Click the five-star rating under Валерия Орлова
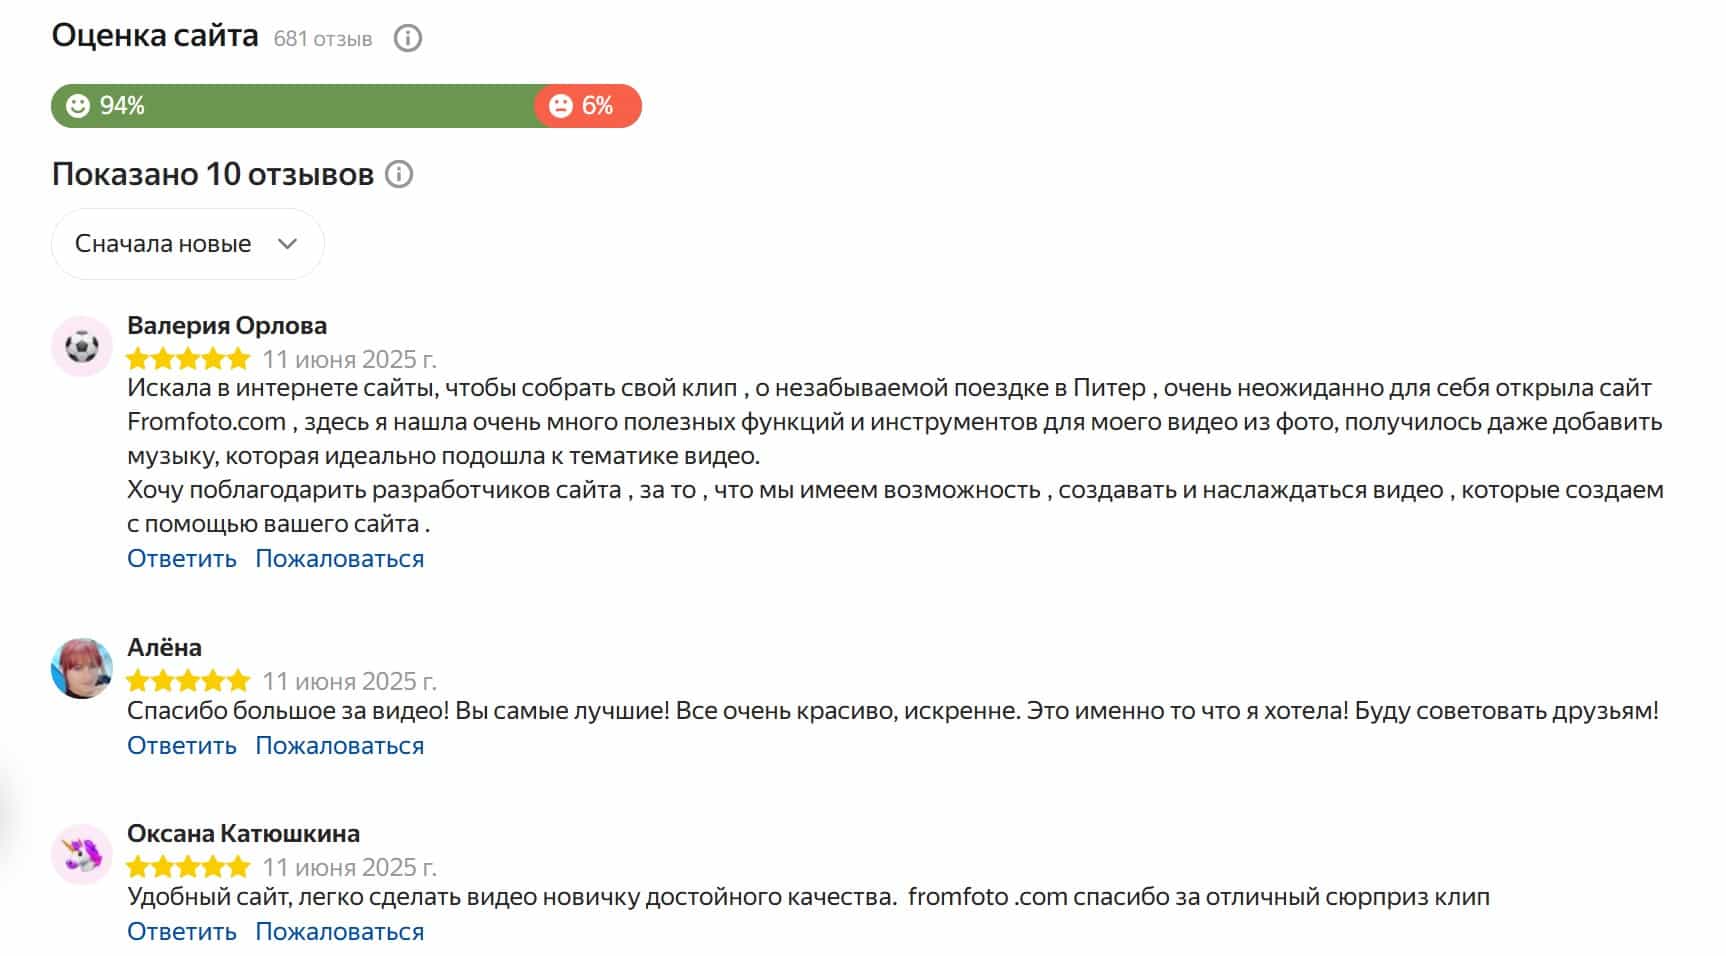The height and width of the screenshot is (956, 1726). [186, 358]
